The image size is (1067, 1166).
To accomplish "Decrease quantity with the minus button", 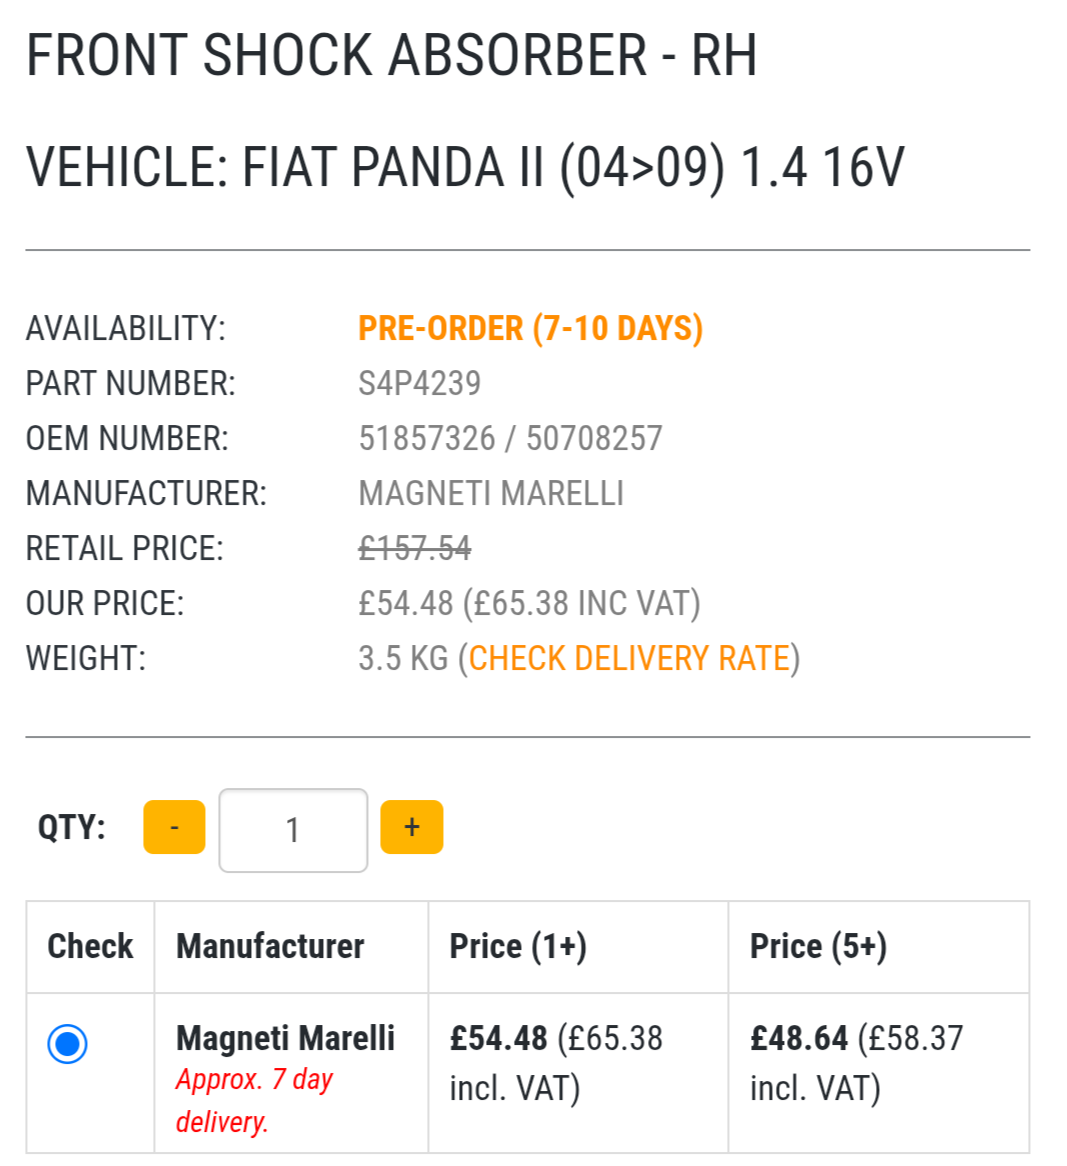I will click(174, 827).
